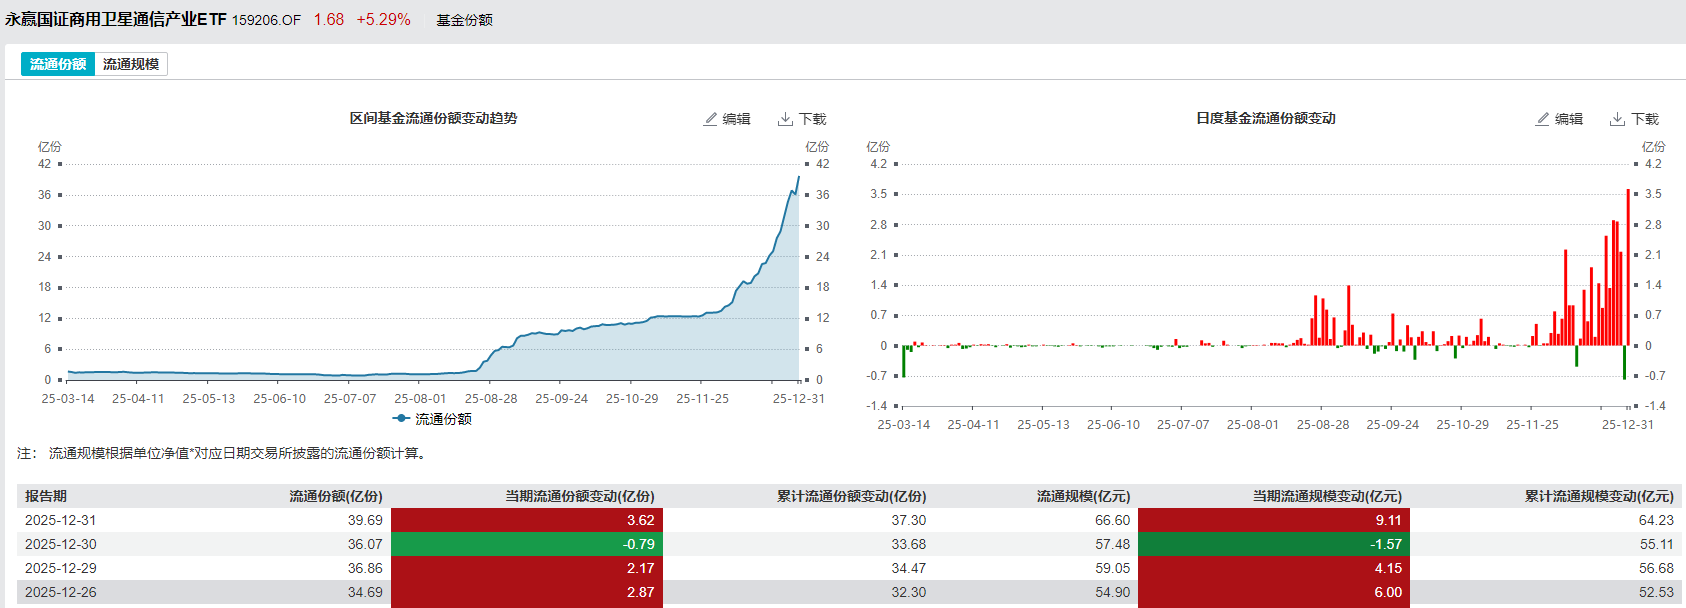Toggle the 流通份额 legend marker
The image size is (1686, 608).
click(402, 419)
